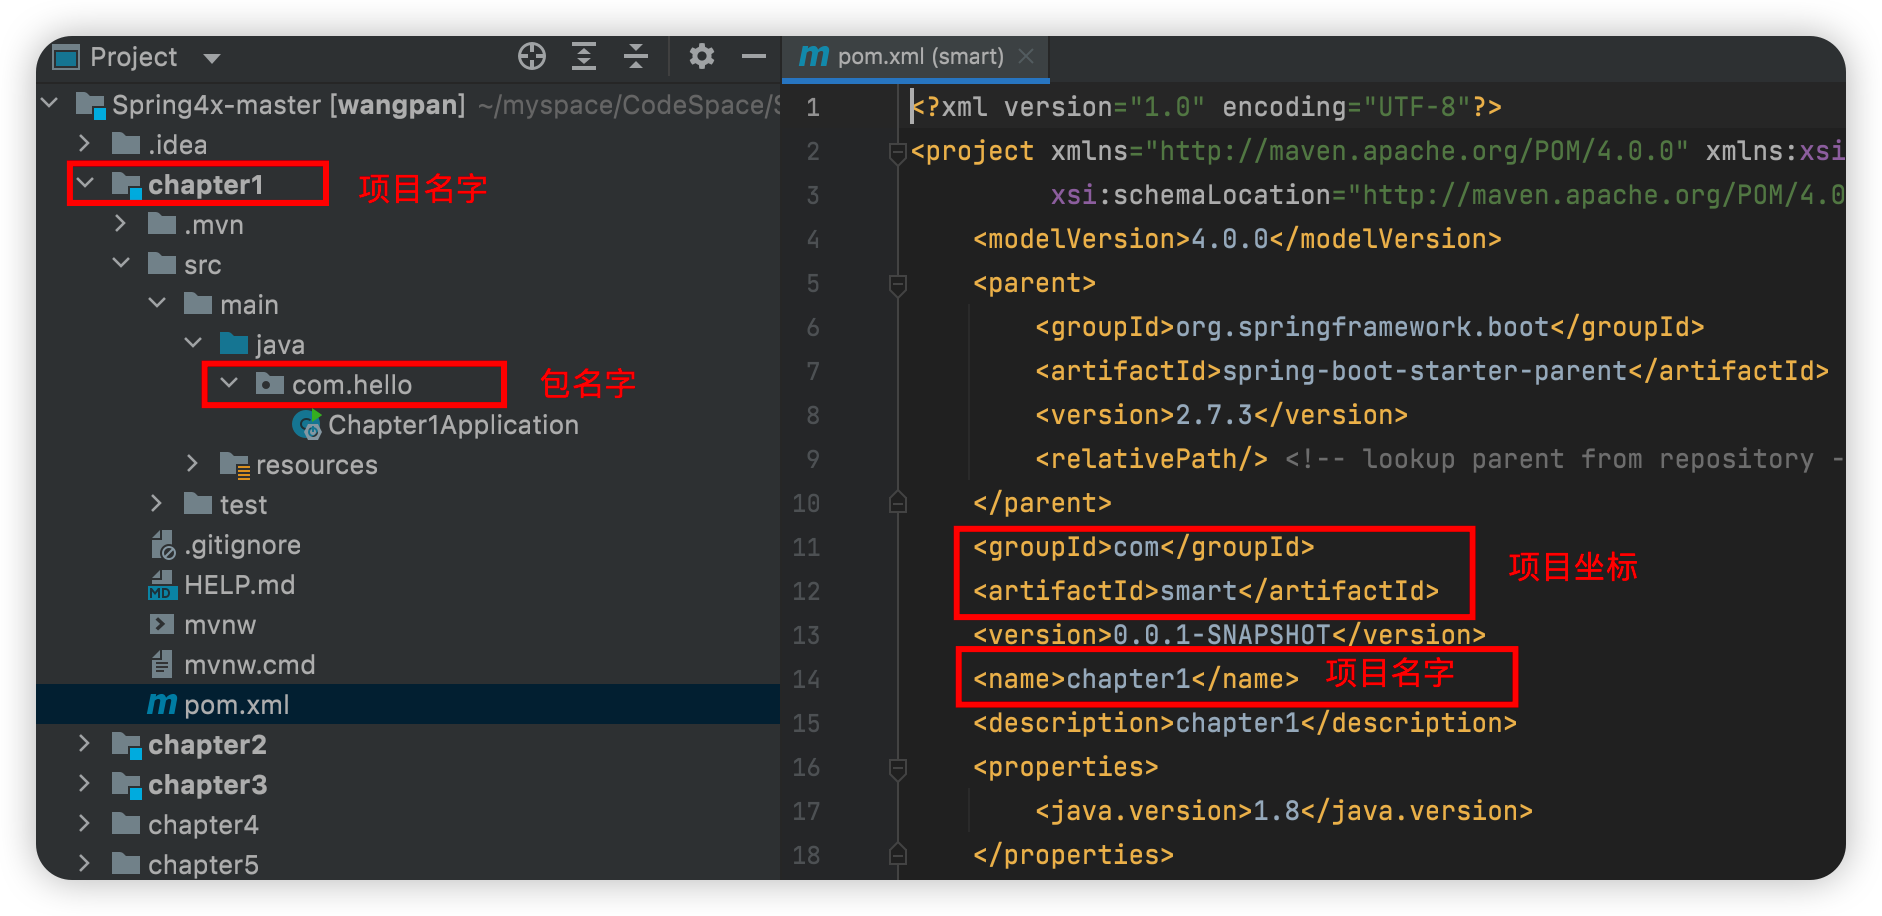Select the mvnw script file
The image size is (1882, 916).
coord(220,625)
